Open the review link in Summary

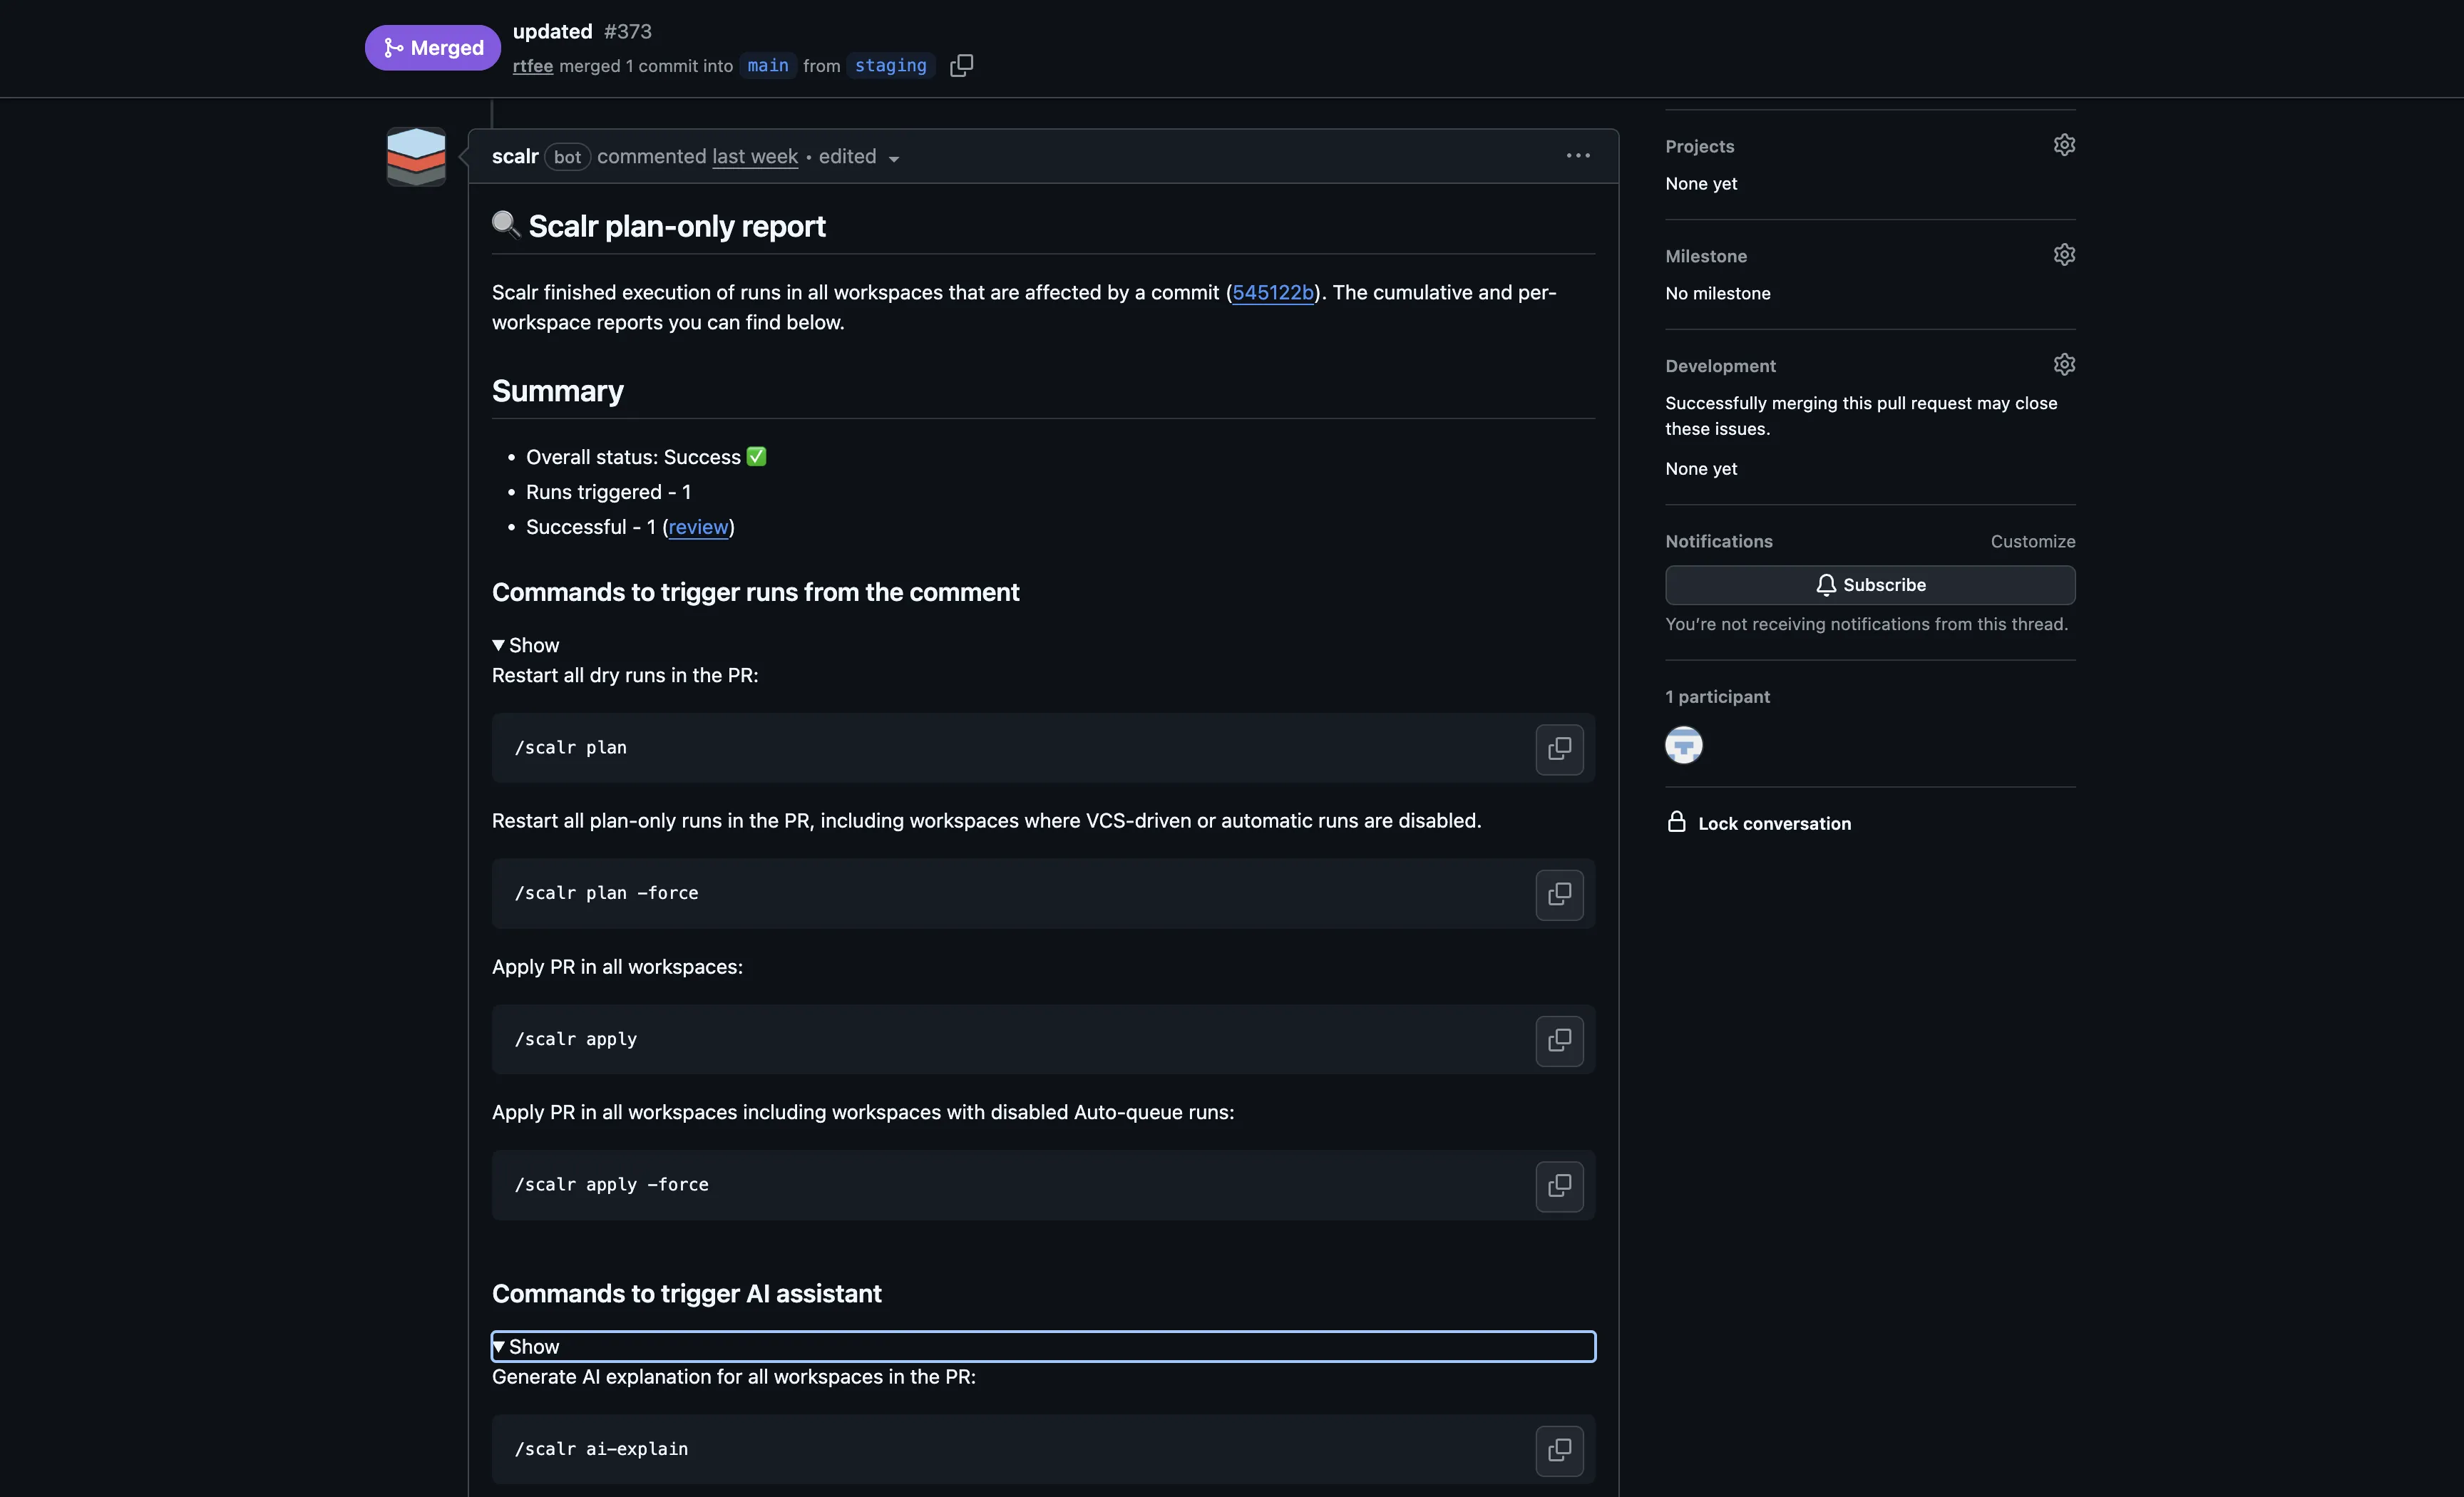698,527
